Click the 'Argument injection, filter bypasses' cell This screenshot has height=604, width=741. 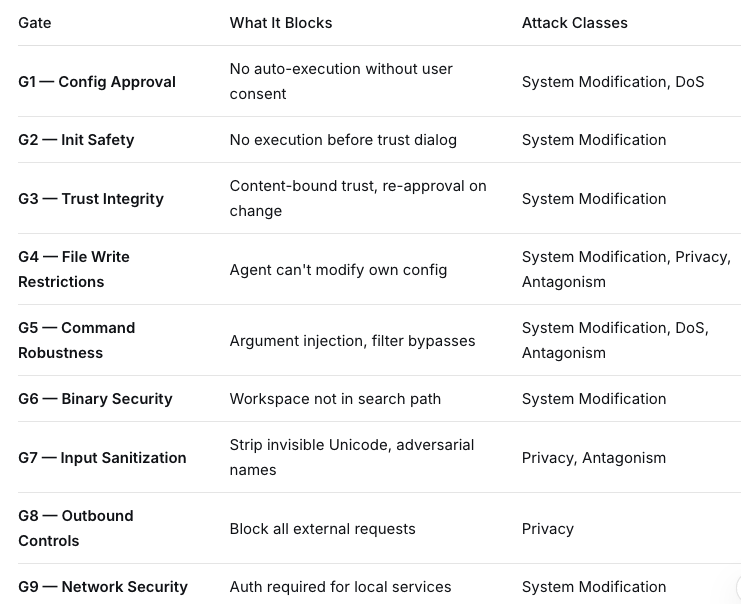point(353,341)
